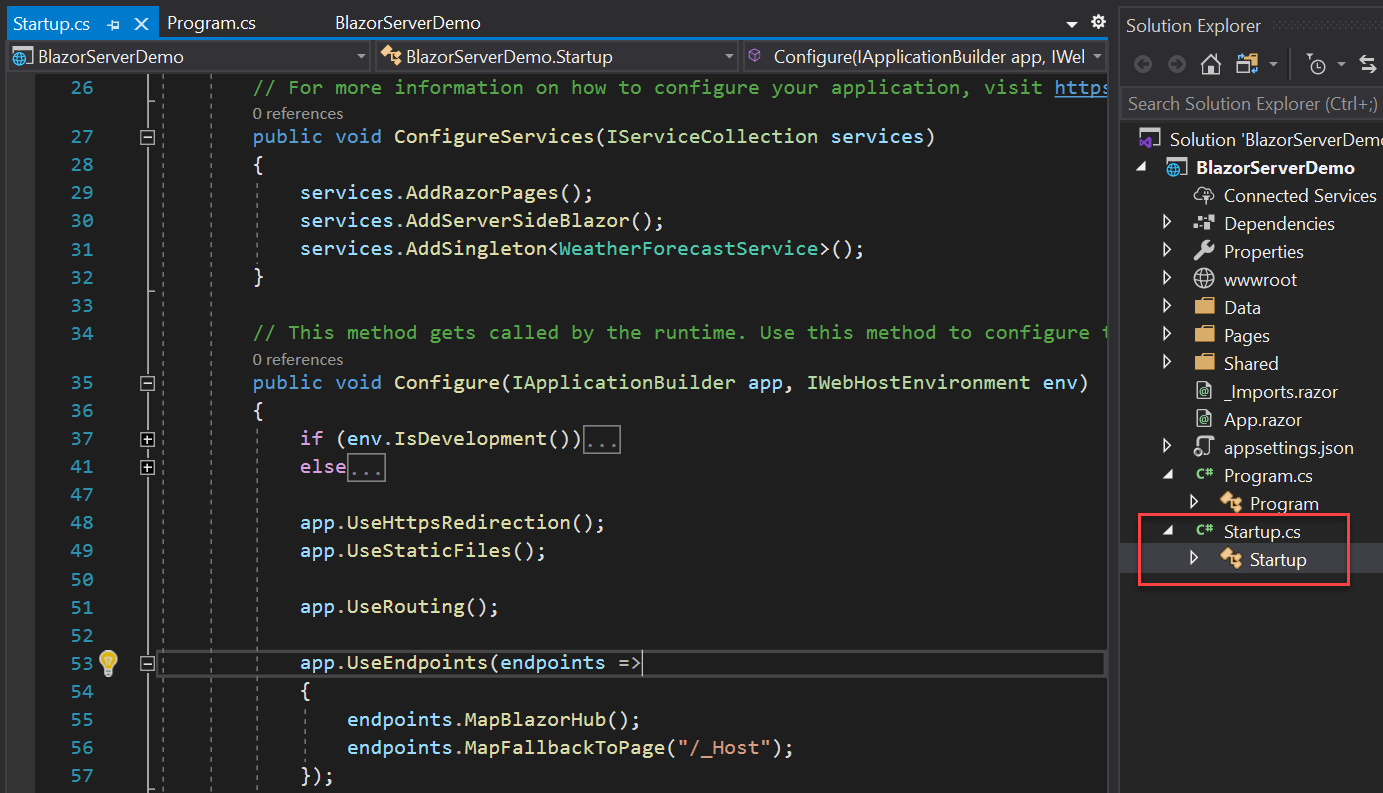
Task: Click the Search Solution Explorer box
Action: (x=1251, y=103)
